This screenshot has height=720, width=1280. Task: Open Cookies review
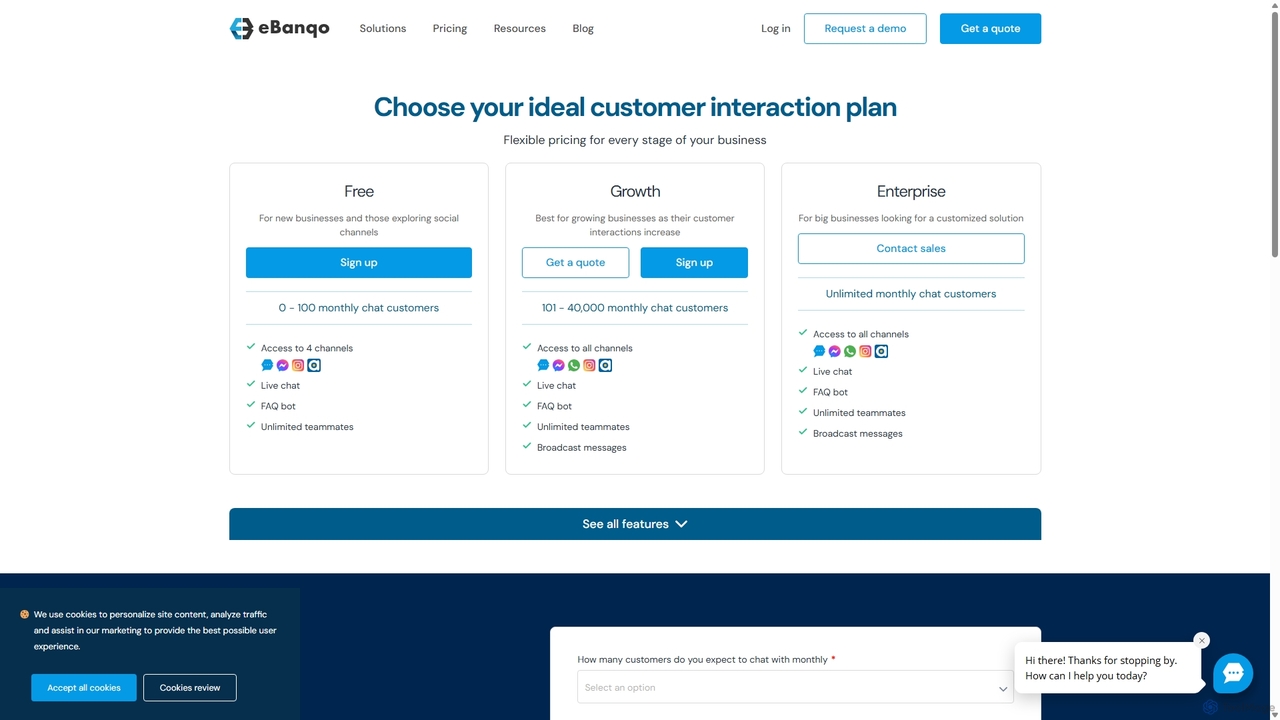[x=190, y=687]
